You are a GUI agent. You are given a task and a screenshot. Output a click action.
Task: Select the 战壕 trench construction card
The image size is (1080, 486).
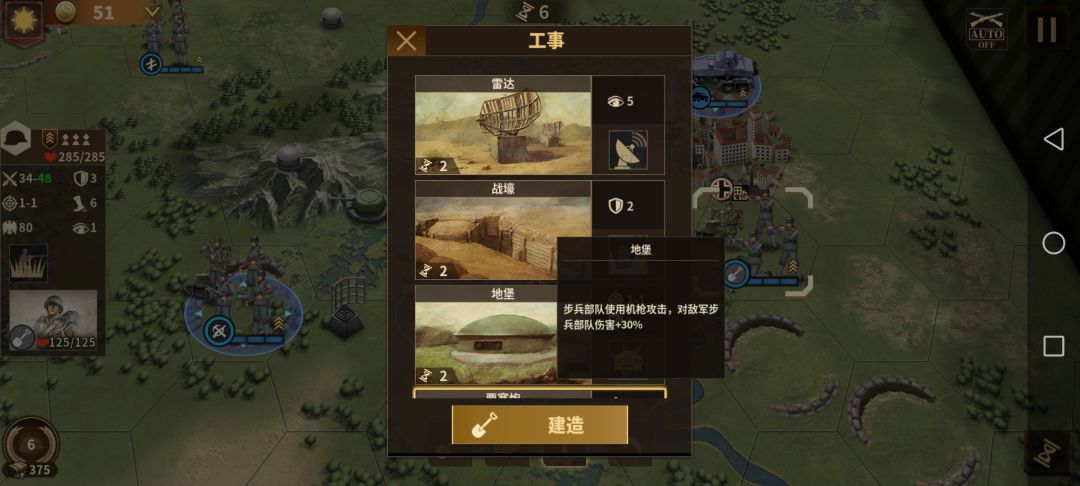point(503,229)
